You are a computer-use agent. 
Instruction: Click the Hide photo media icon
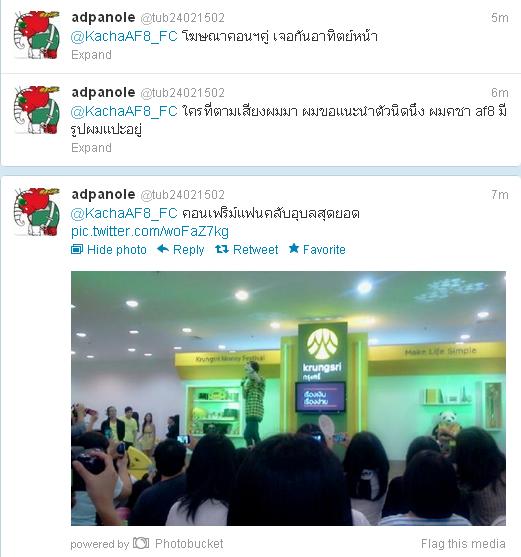tap(77, 249)
